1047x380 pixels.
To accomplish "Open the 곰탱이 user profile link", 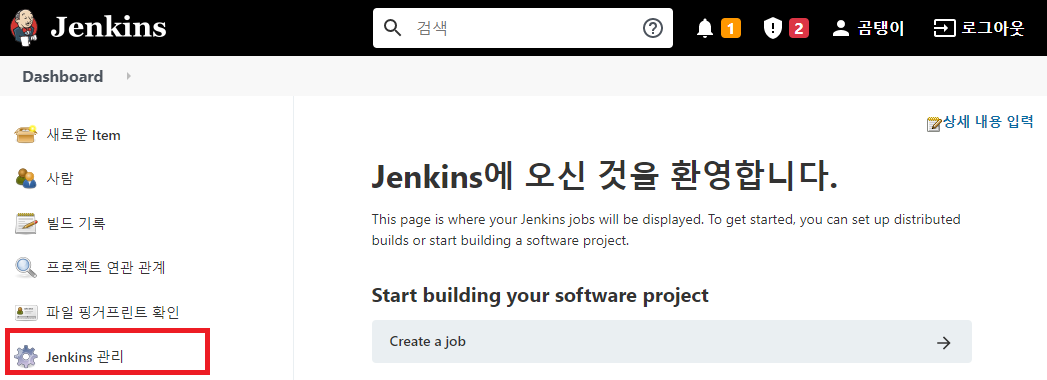I will (x=881, y=28).
